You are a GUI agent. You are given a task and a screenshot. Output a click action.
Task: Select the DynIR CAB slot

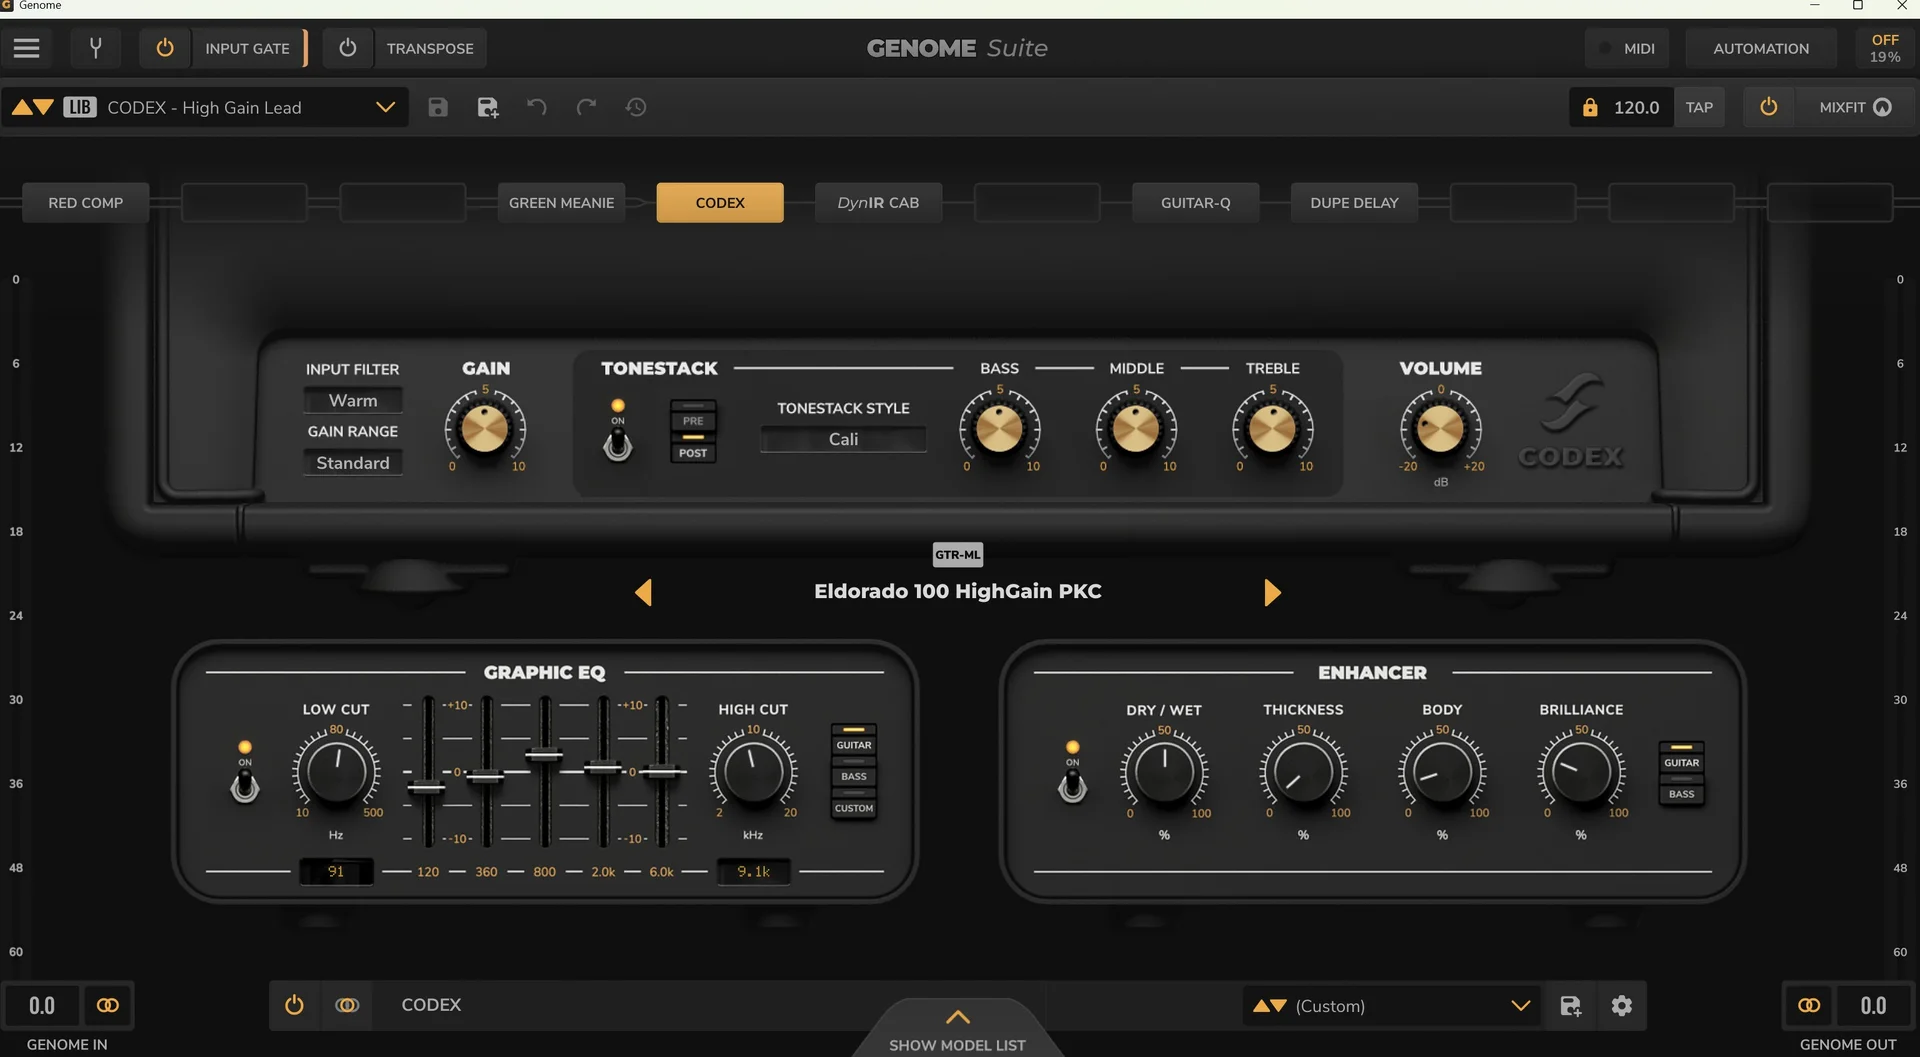[878, 202]
